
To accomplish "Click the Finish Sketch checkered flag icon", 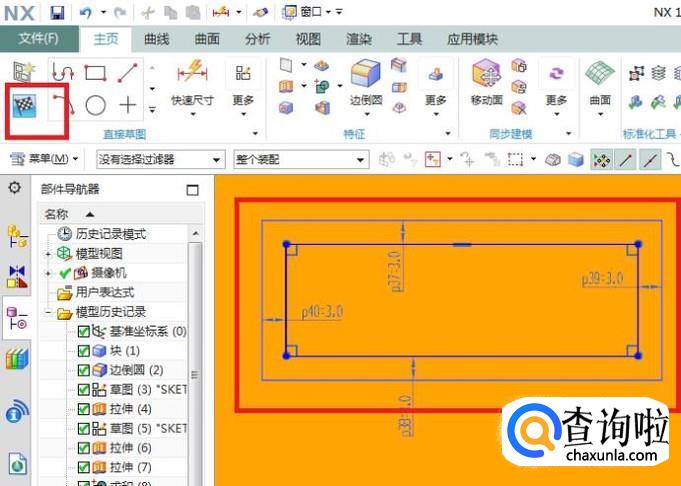I will pyautogui.click(x=24, y=106).
